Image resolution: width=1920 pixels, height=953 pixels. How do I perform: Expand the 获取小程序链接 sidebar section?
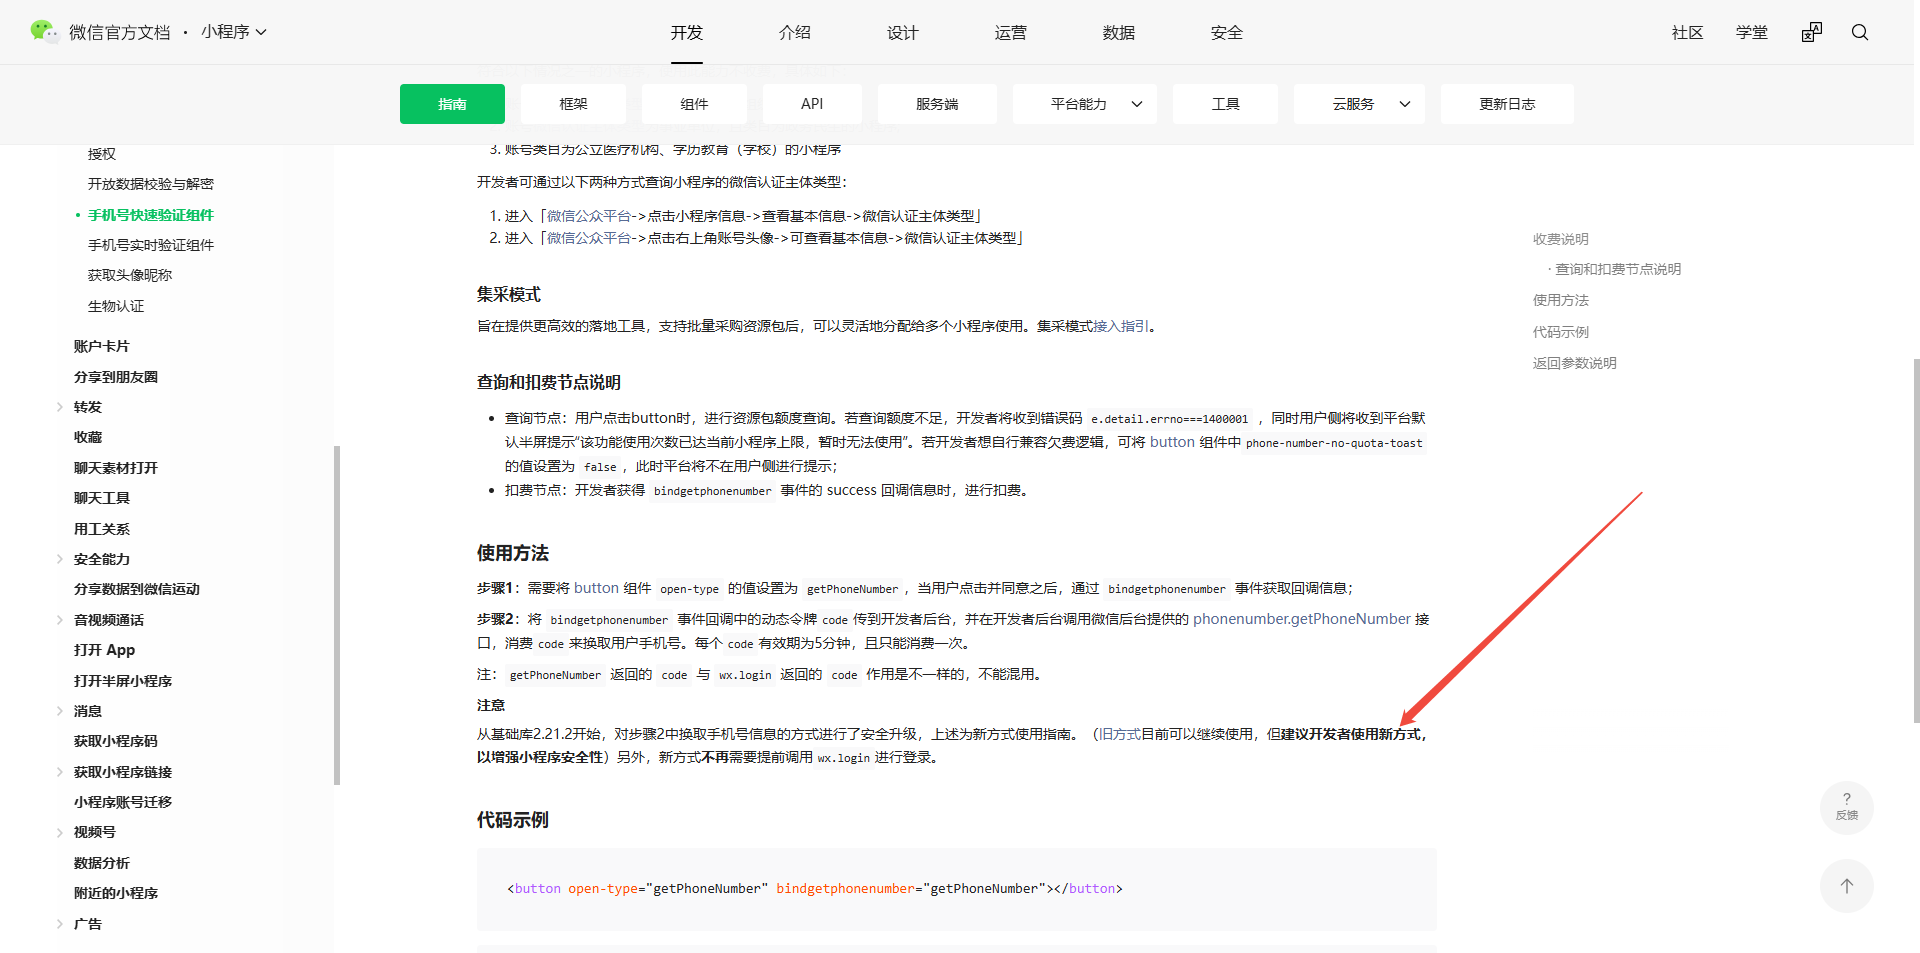point(60,772)
